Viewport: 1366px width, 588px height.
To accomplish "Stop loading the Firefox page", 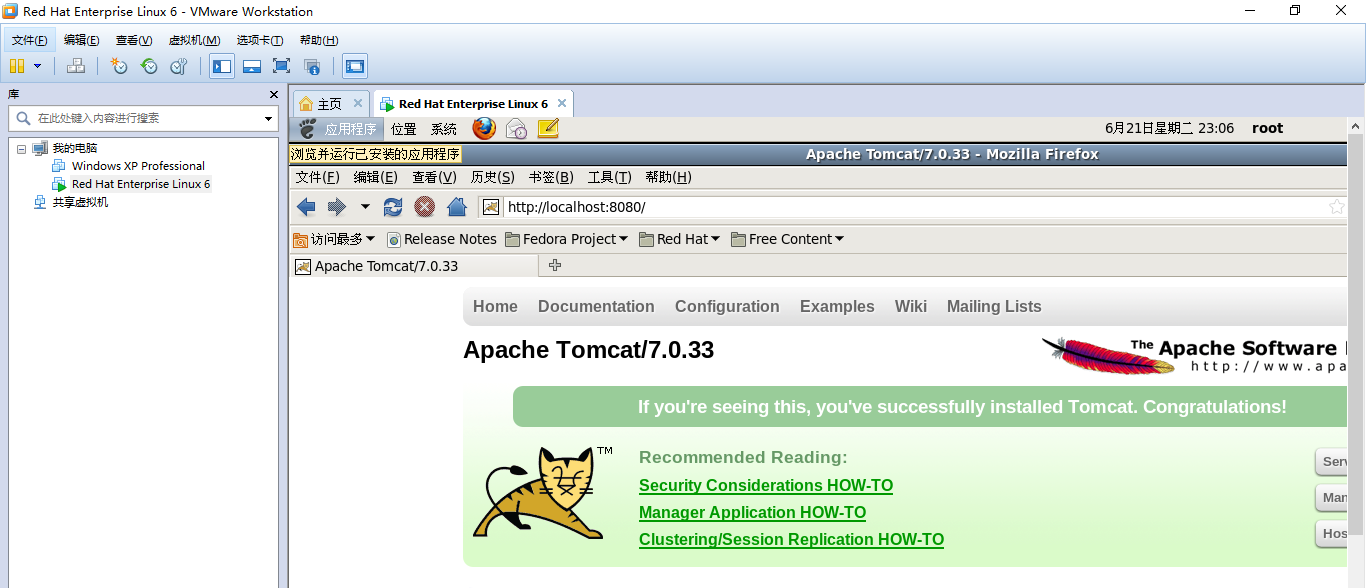I will (425, 207).
